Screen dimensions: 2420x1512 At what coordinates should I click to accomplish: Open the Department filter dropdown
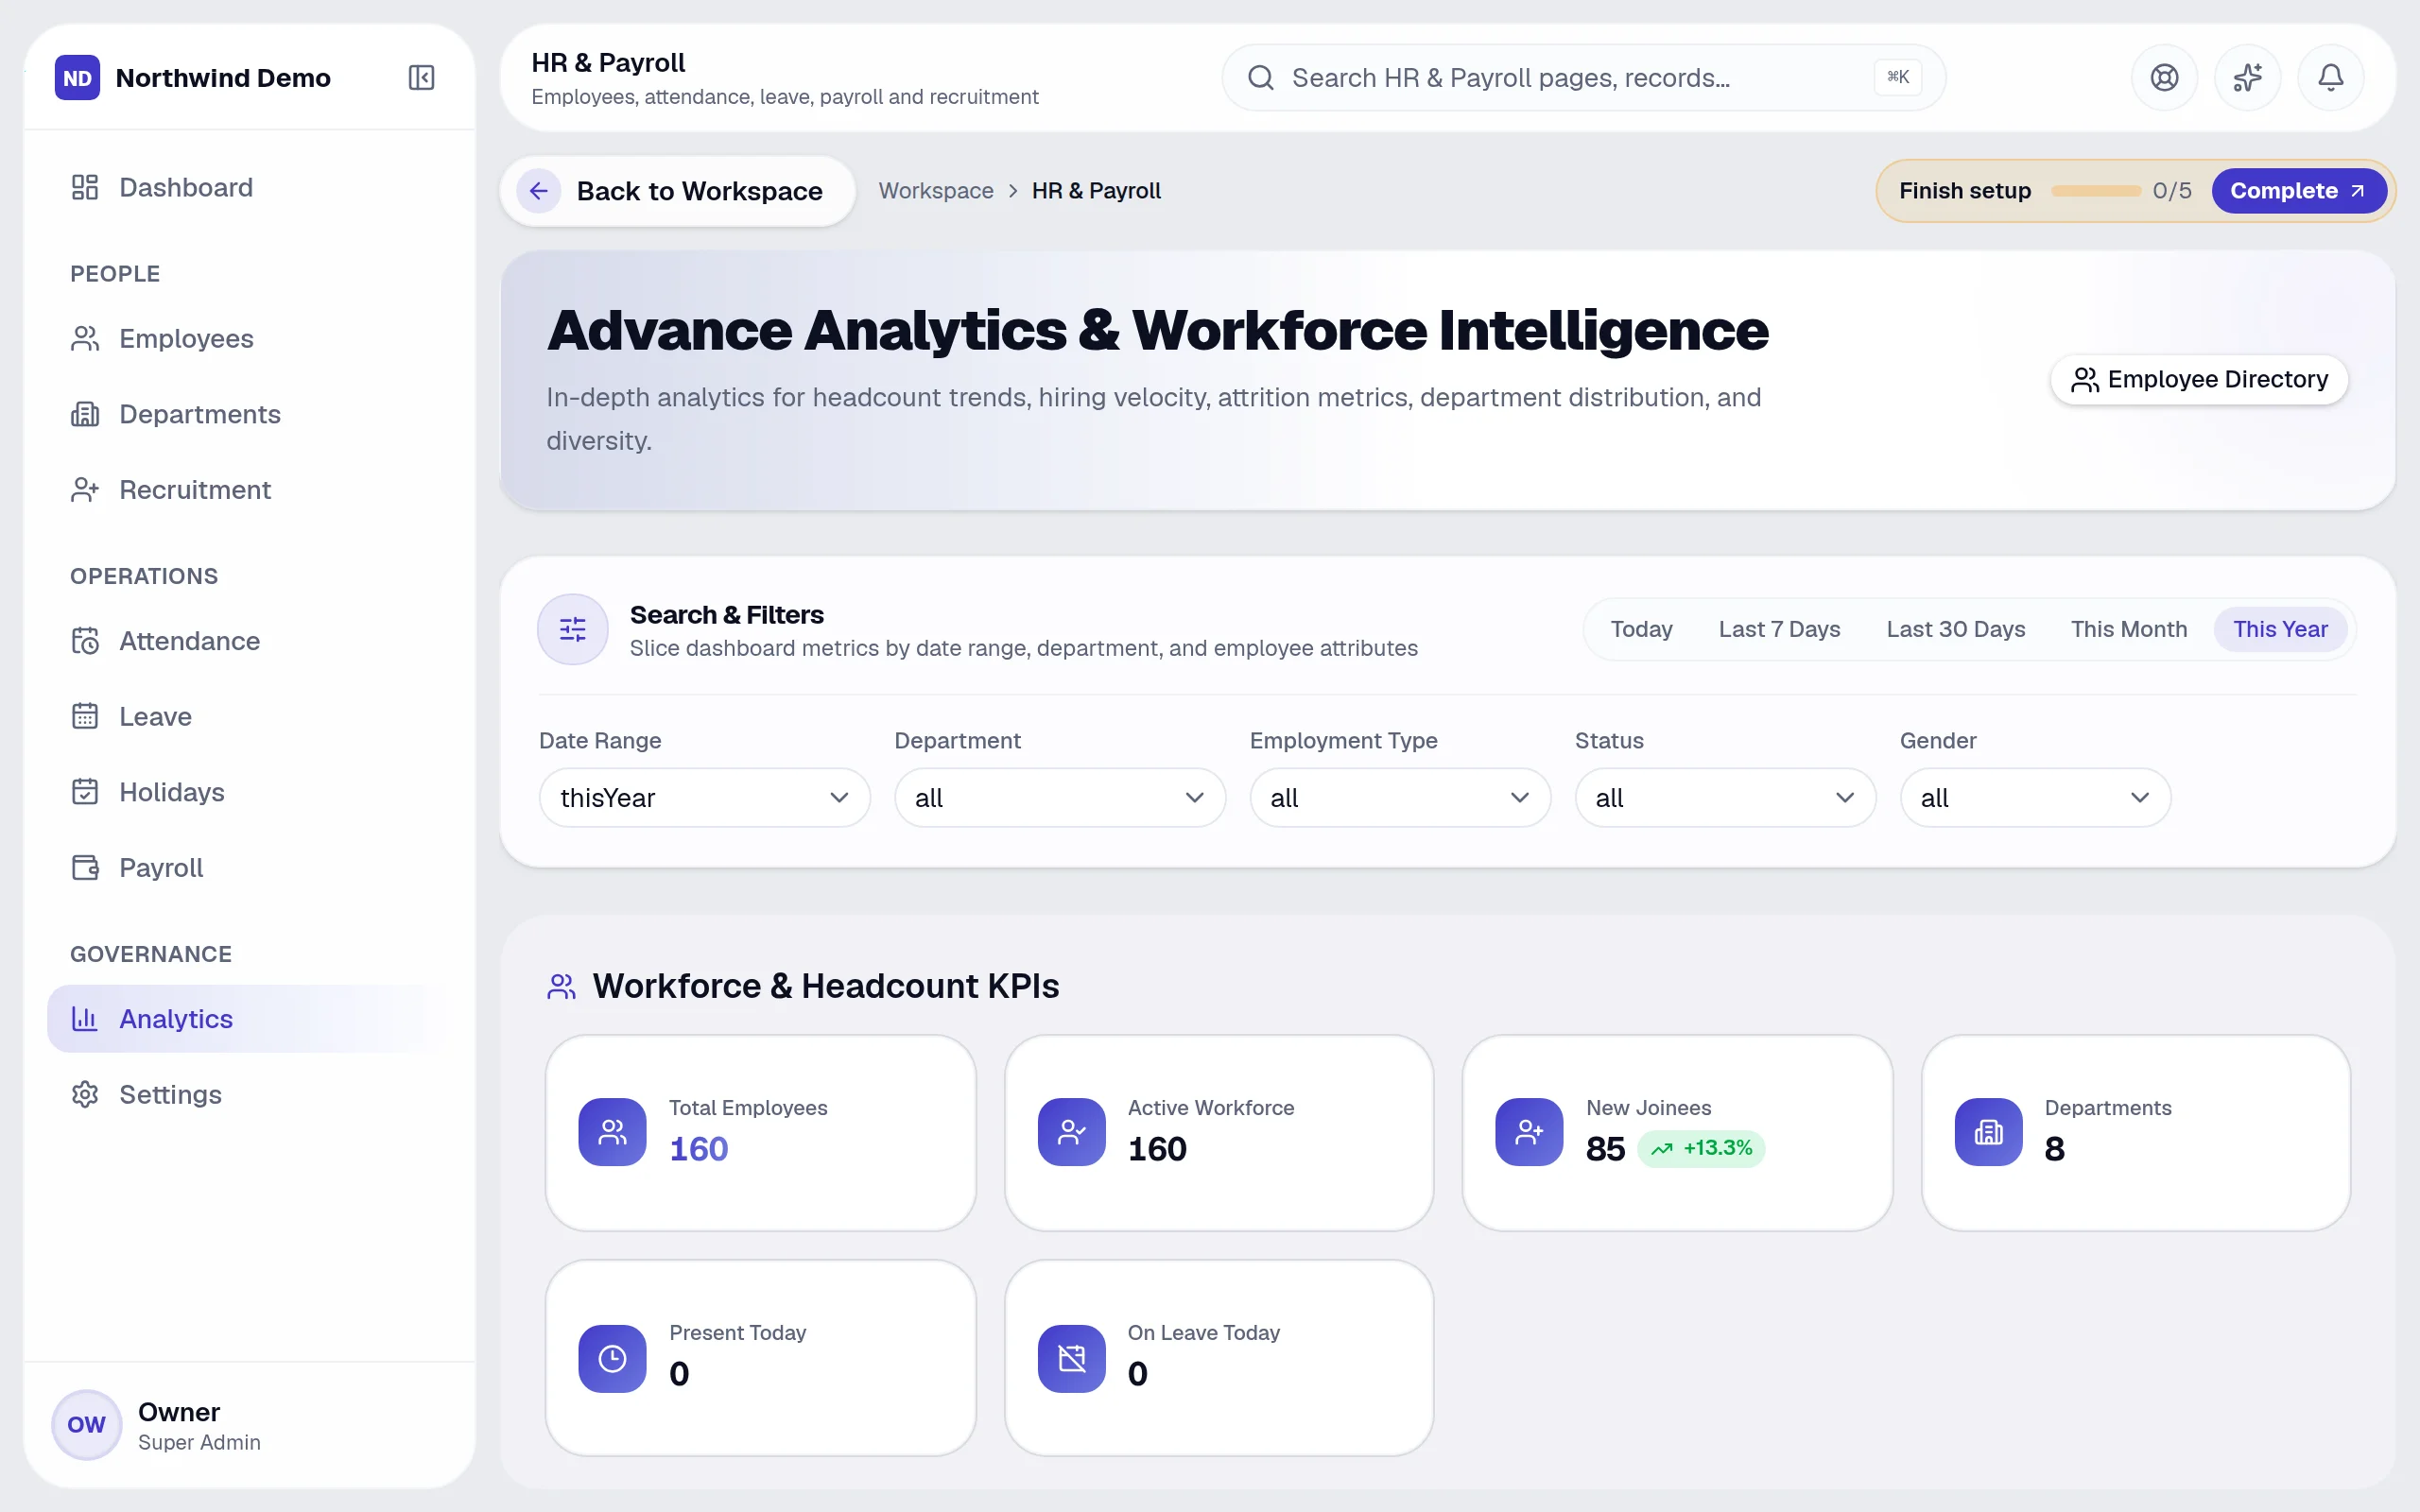click(1059, 797)
